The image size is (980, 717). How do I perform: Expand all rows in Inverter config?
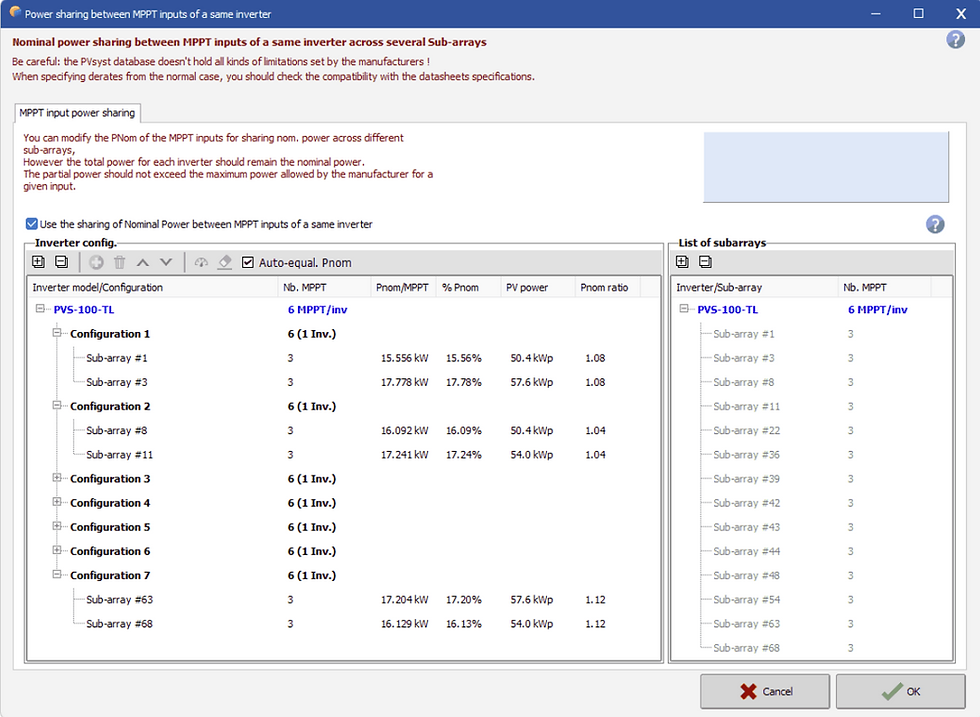[x=39, y=262]
